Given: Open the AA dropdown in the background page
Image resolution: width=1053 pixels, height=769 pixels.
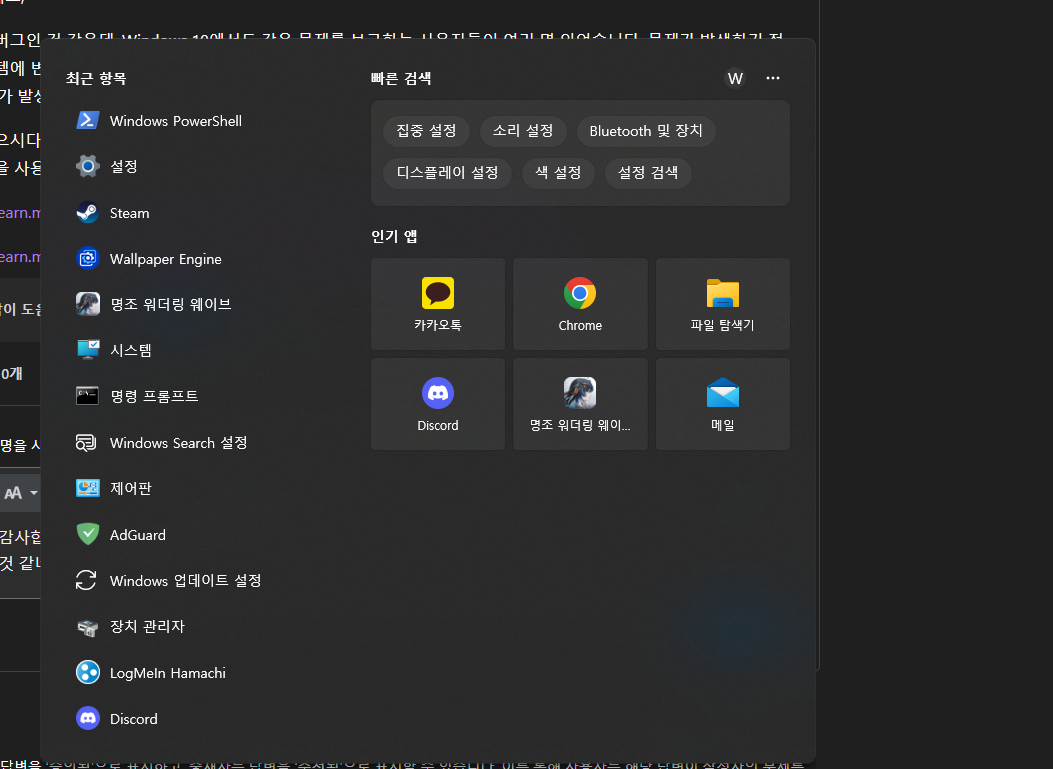Looking at the screenshot, I should pyautogui.click(x=21, y=493).
